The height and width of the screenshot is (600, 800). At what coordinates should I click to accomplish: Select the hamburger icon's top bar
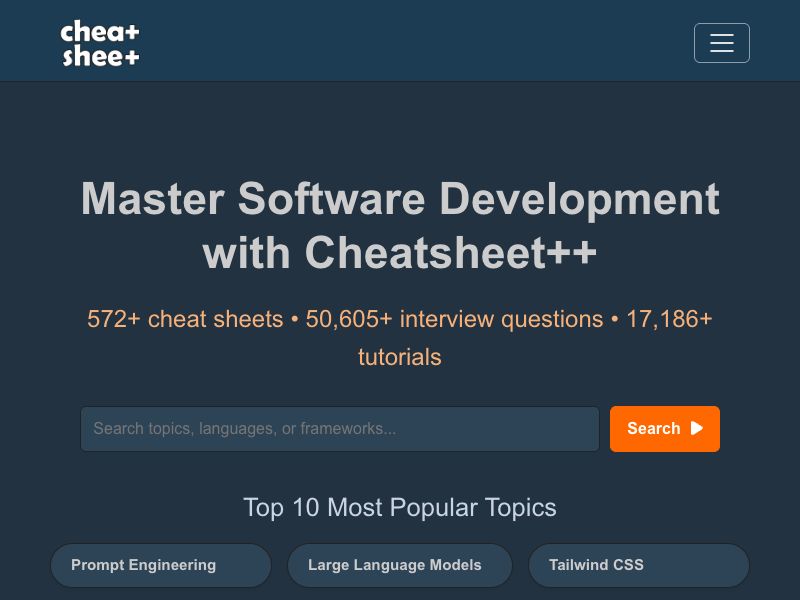722,36
